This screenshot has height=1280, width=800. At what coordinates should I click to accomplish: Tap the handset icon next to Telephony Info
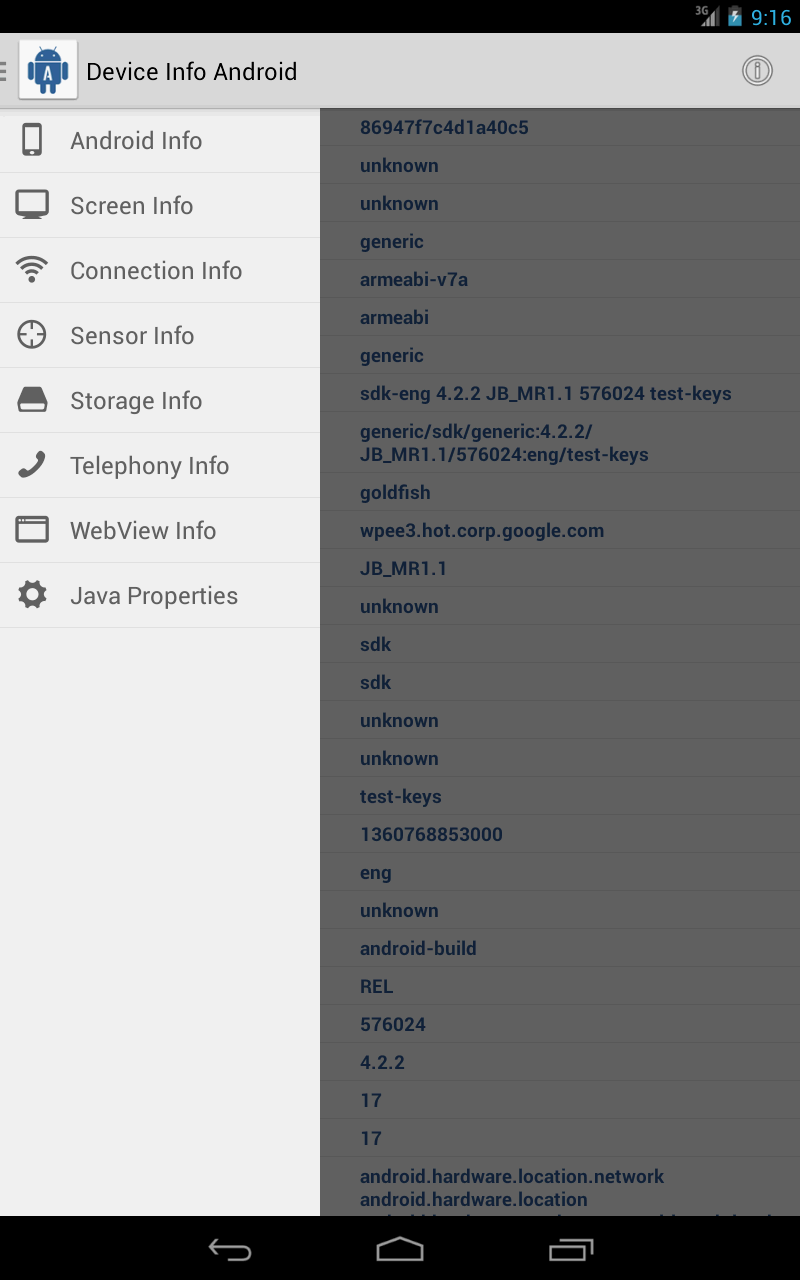(33, 465)
